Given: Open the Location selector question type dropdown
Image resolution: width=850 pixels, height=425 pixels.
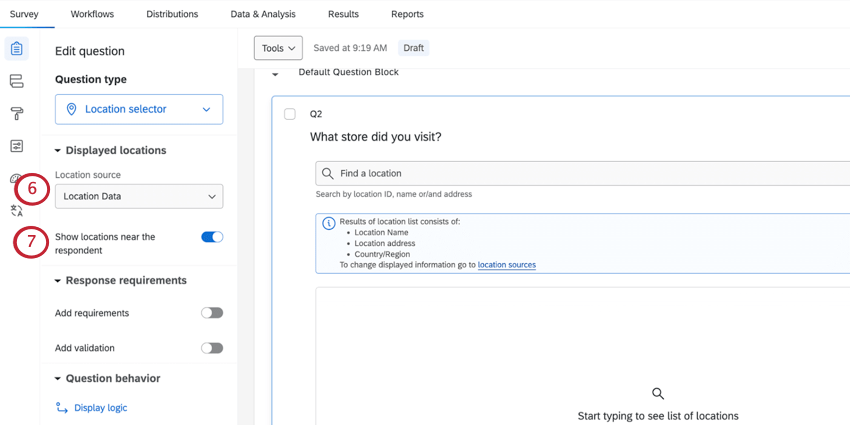Looking at the screenshot, I should (x=139, y=110).
